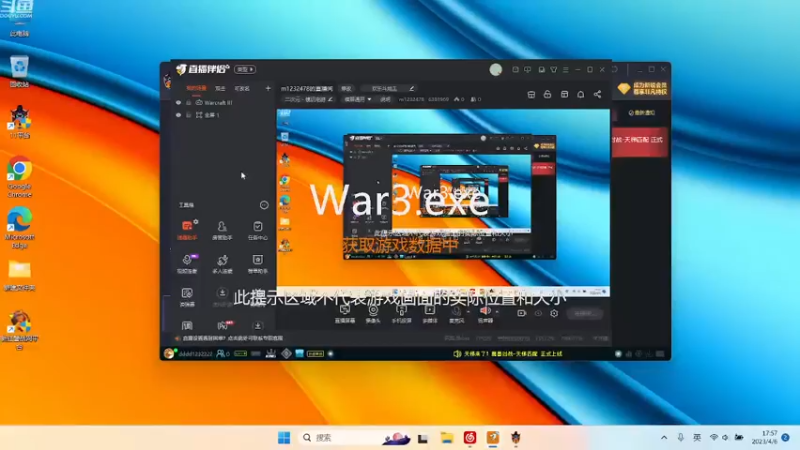
Task: Click the stream preview canvas
Action: click(x=443, y=203)
